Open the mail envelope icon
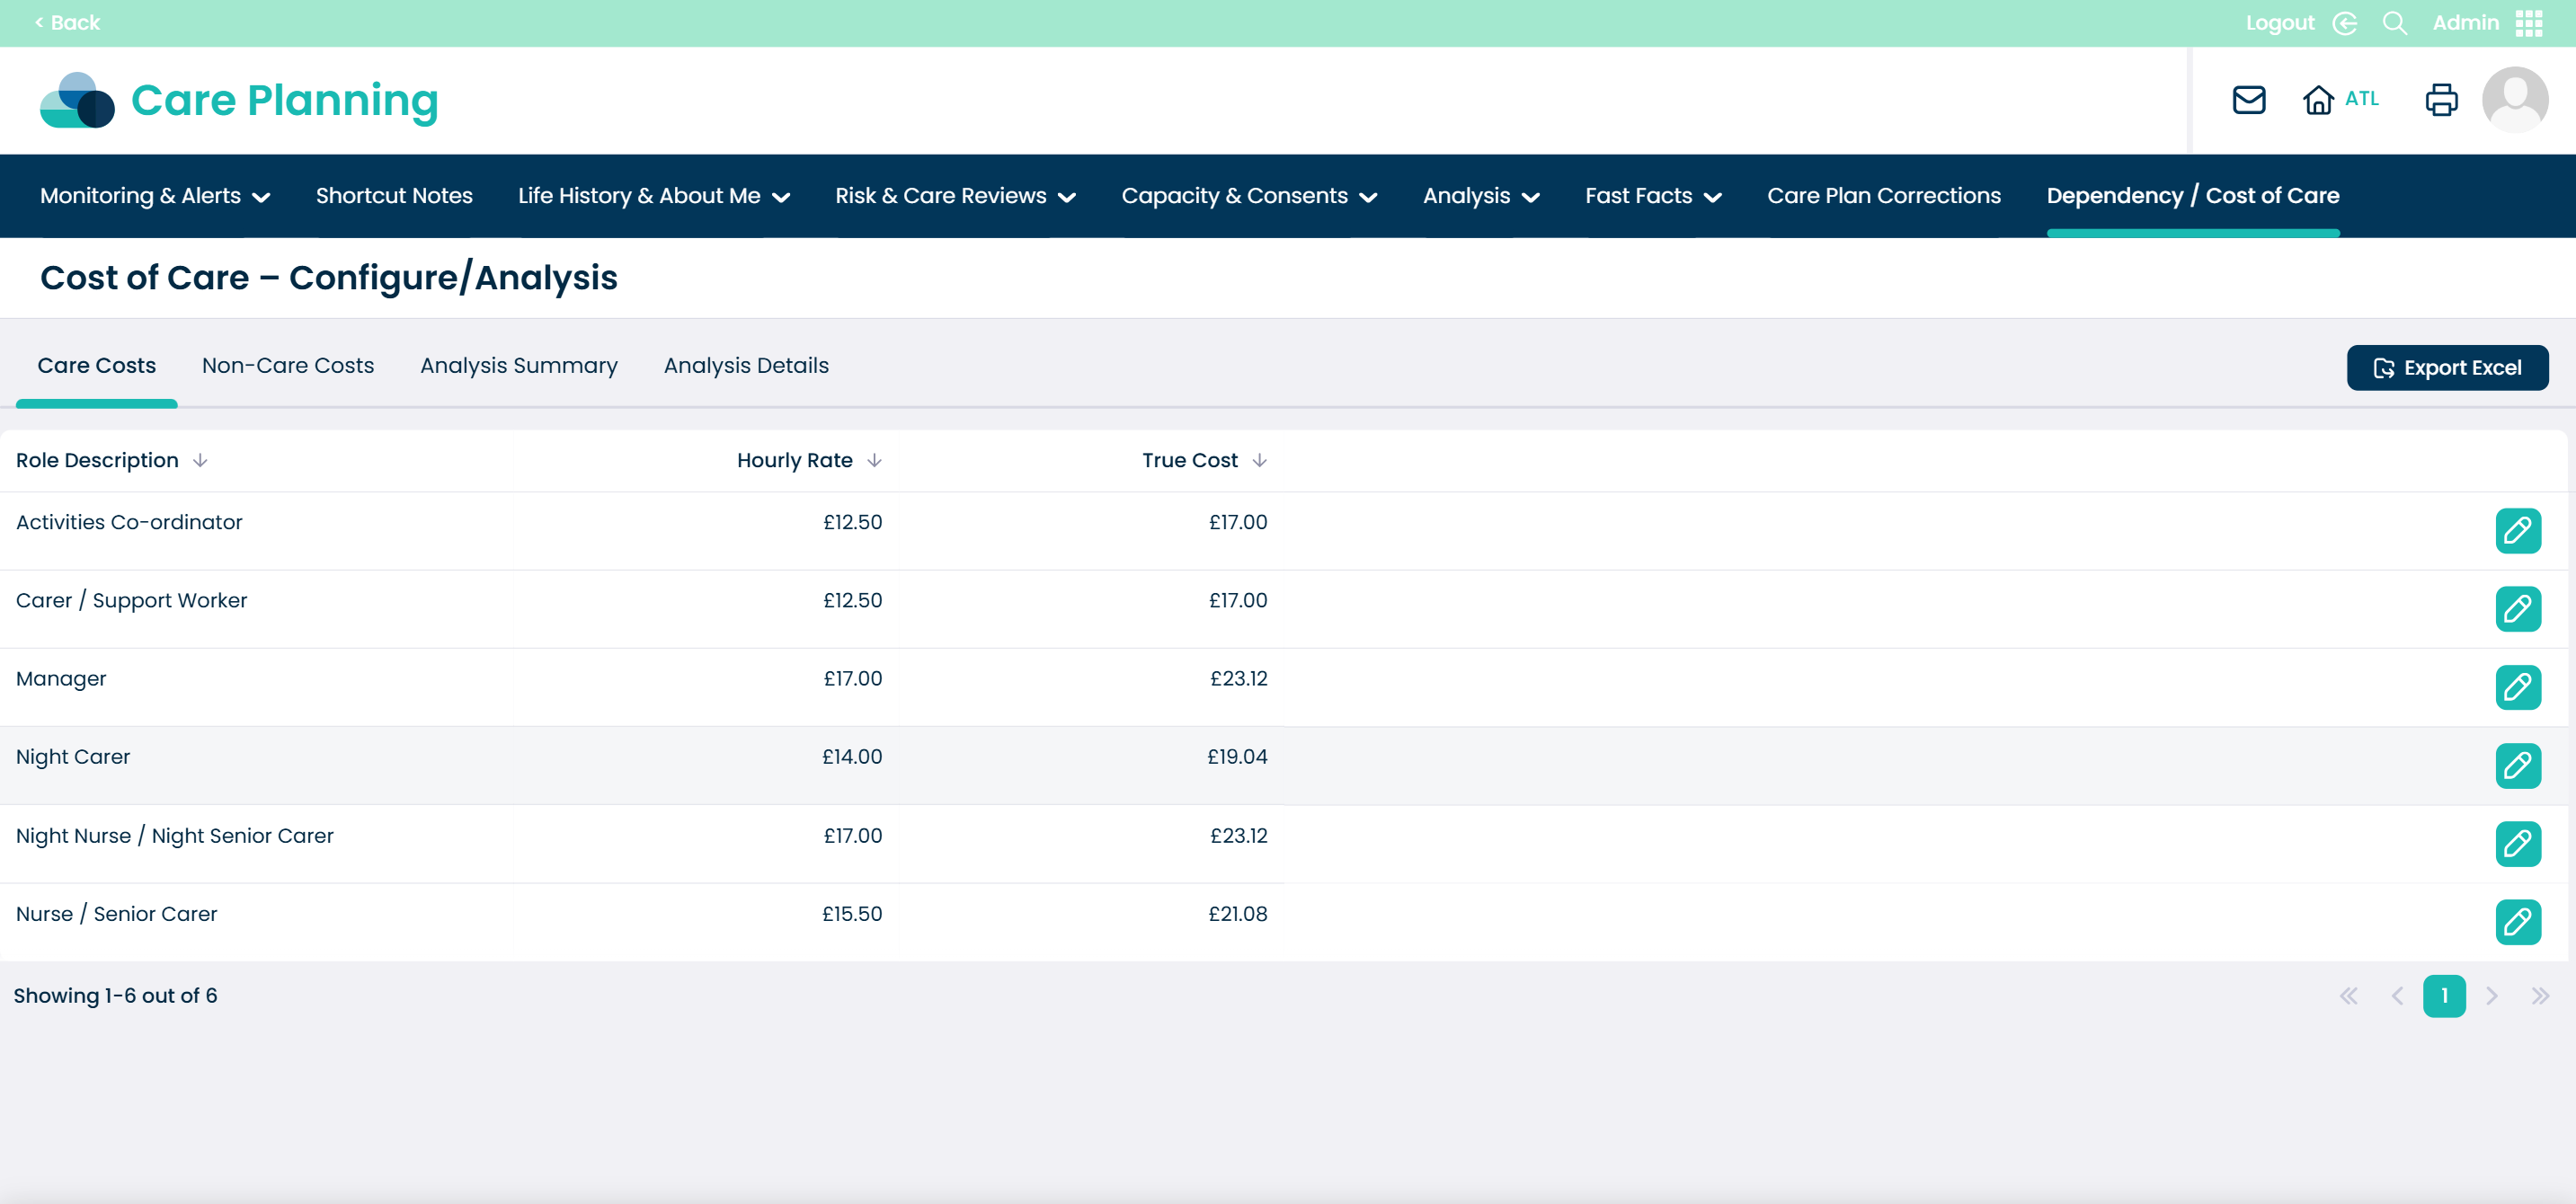The height and width of the screenshot is (1204, 2576). pos(2248,100)
